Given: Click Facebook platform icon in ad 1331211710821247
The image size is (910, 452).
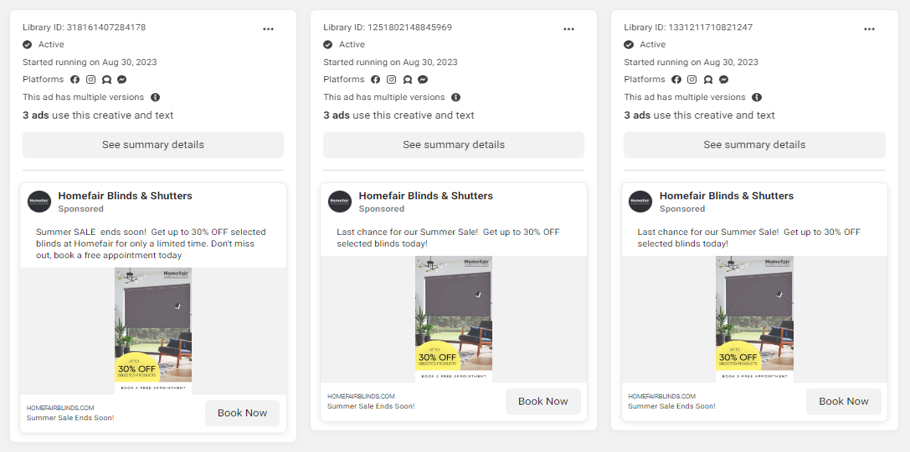Looking at the screenshot, I should 676,79.
